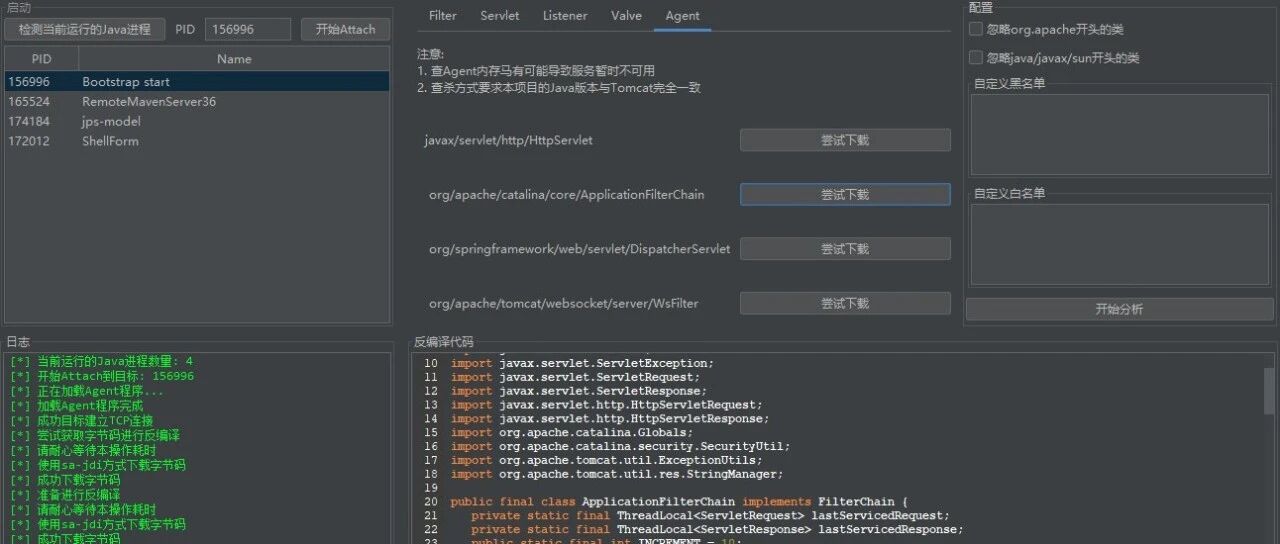Click into the 自定义白名单 text area
The height and width of the screenshot is (544, 1280).
tap(1119, 245)
